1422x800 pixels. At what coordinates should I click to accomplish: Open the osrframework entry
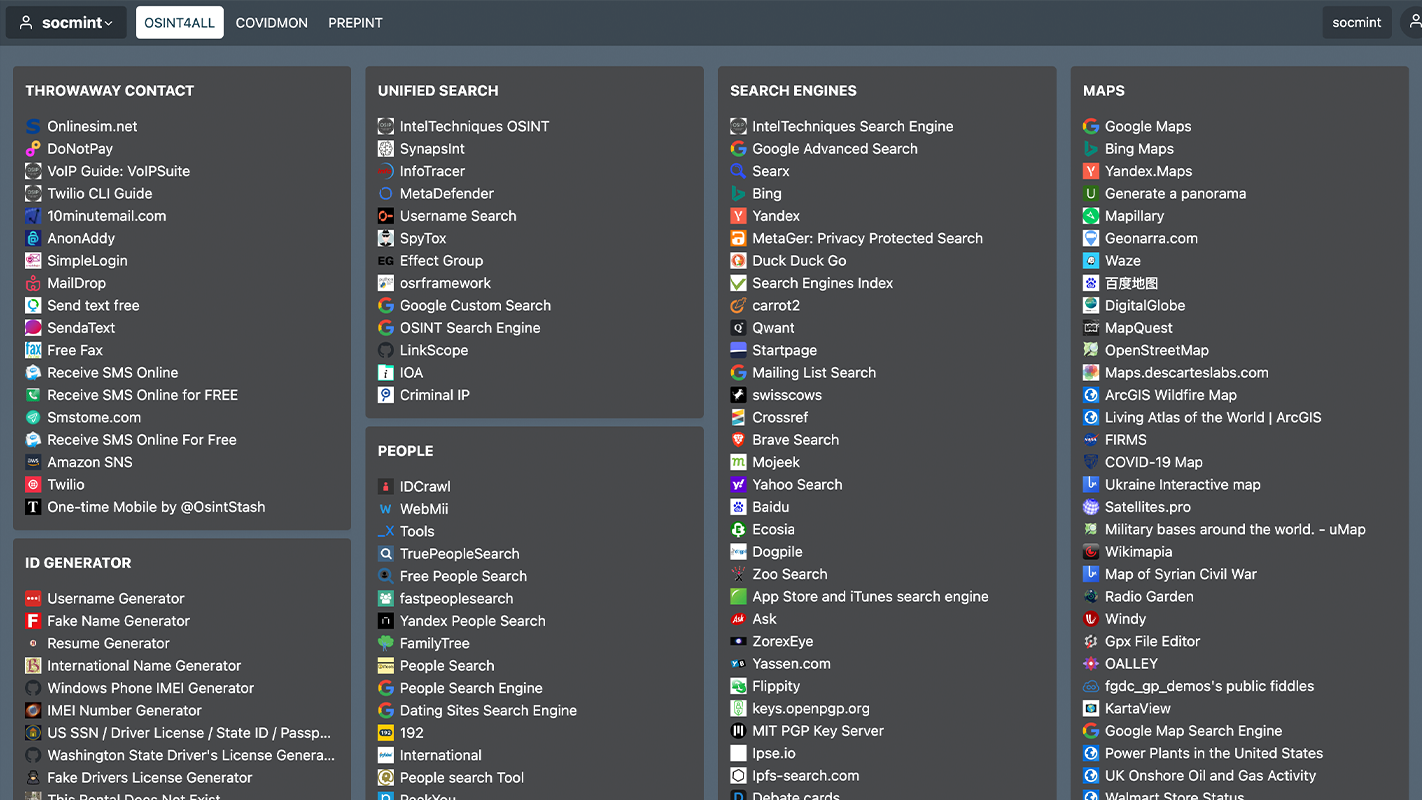[445, 283]
